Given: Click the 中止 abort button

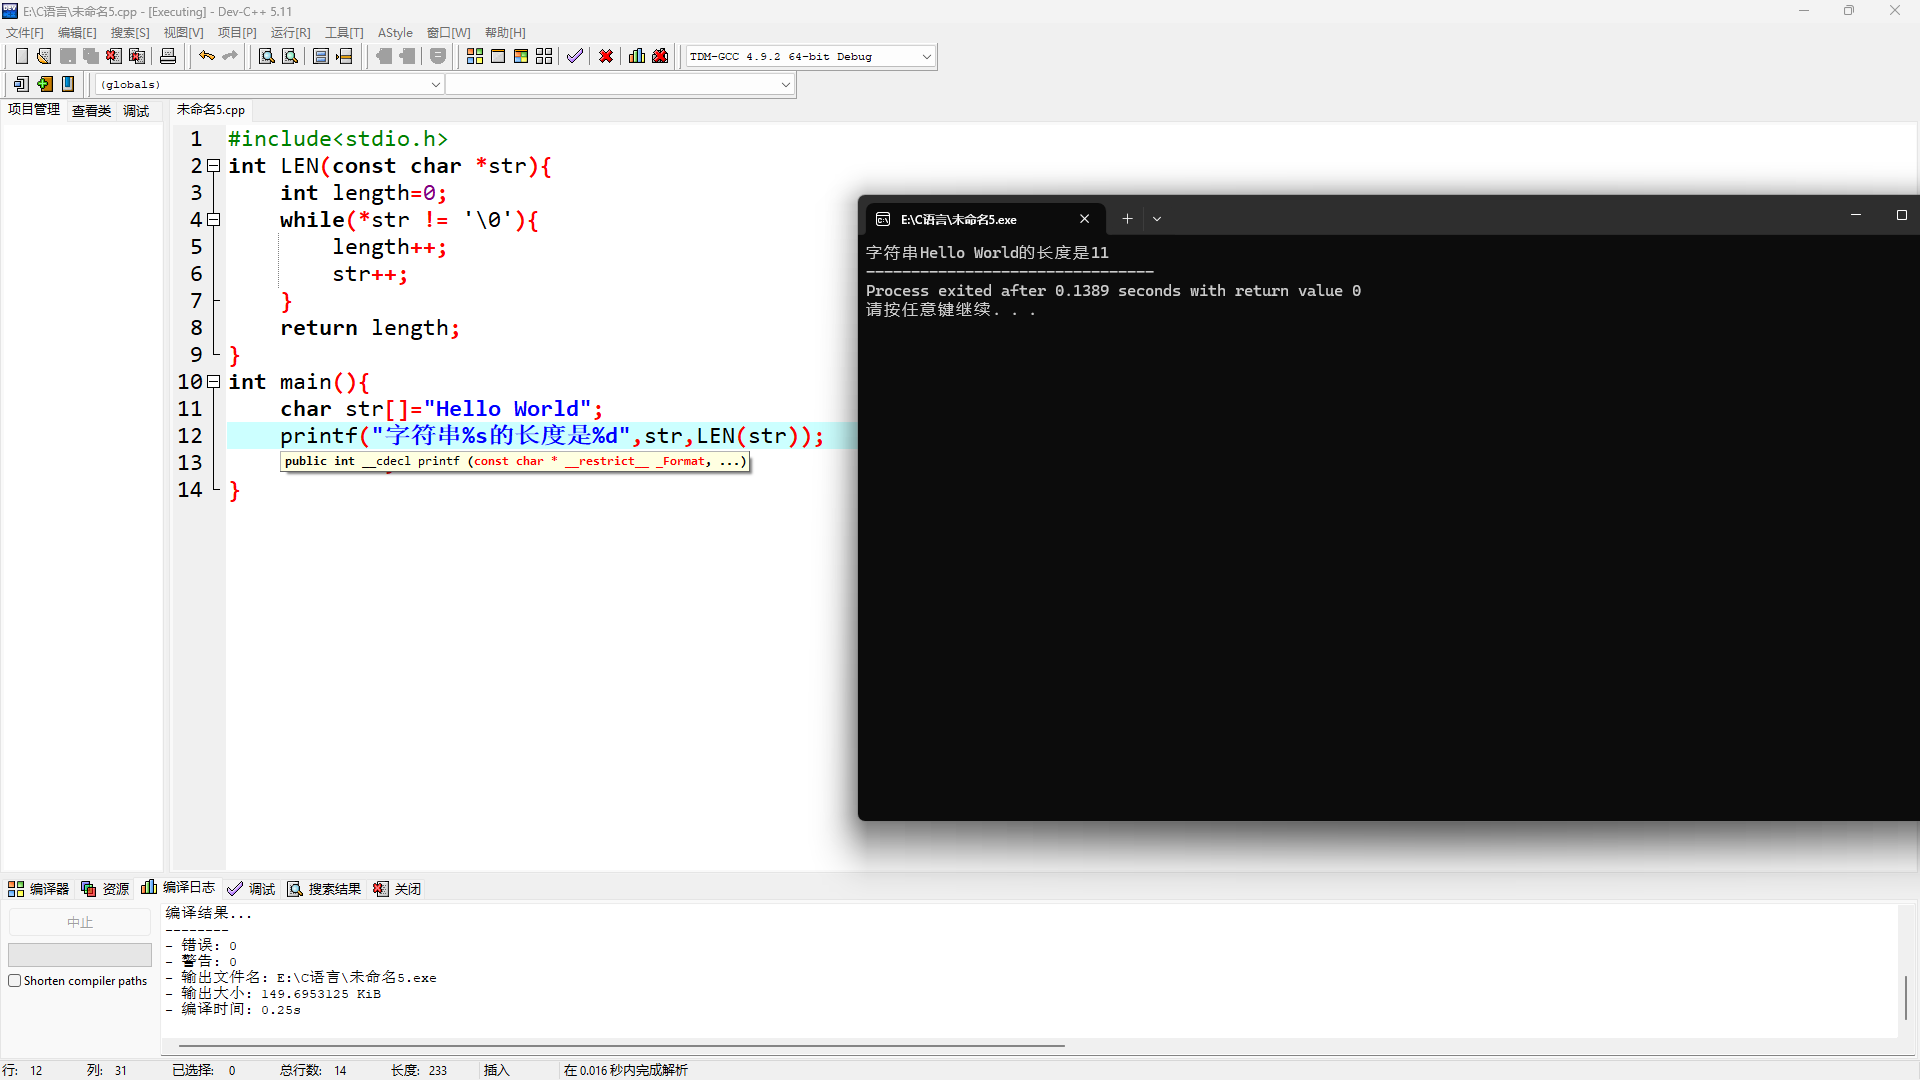Looking at the screenshot, I should point(80,922).
